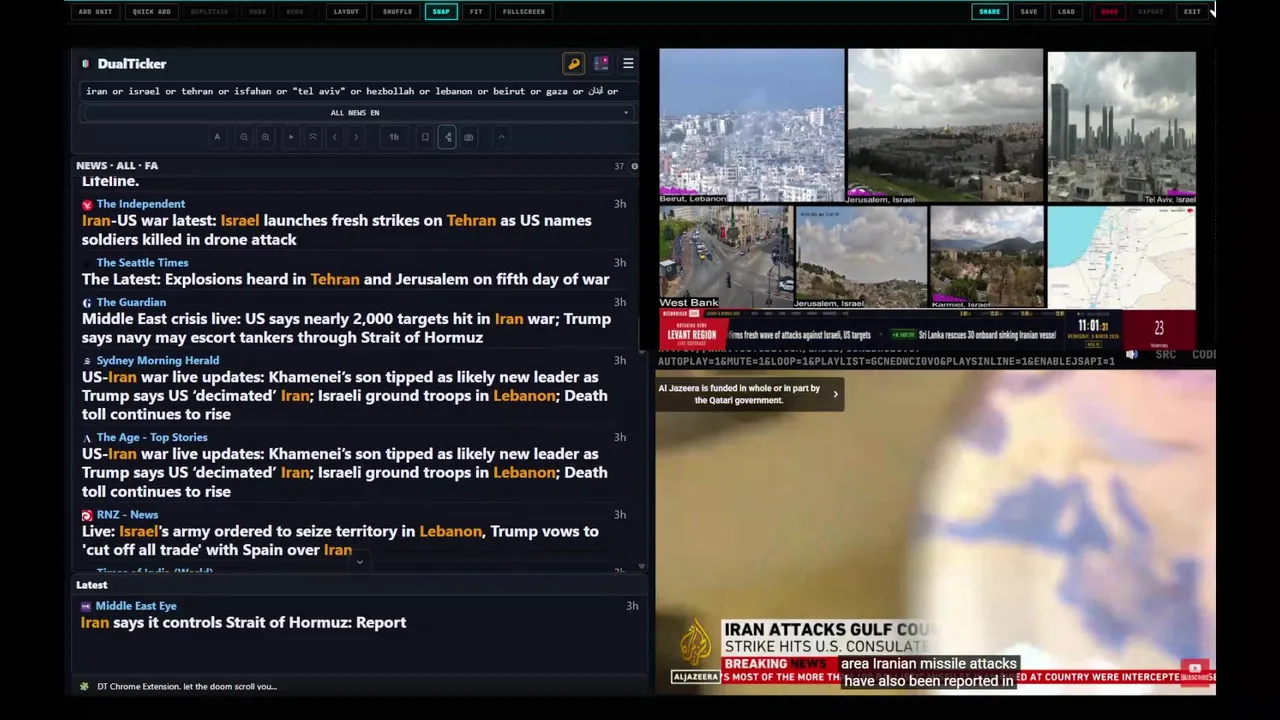1280x720 pixels.
Task: Open the ALL NEWS EN dropdown
Action: [x=357, y=113]
